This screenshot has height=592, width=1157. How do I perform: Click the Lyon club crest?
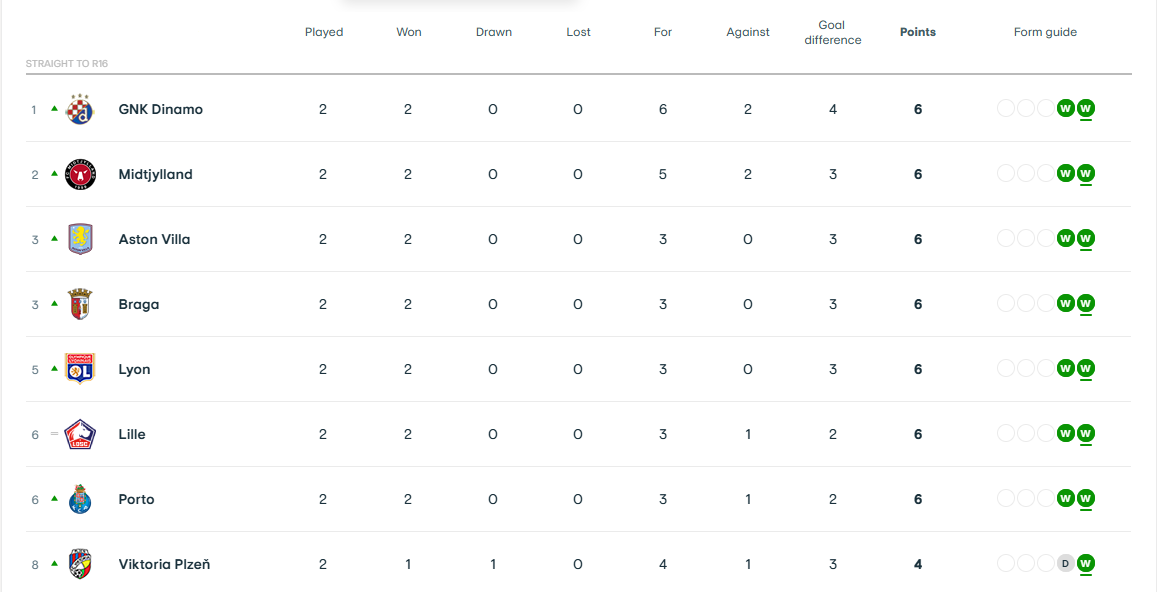click(80, 369)
